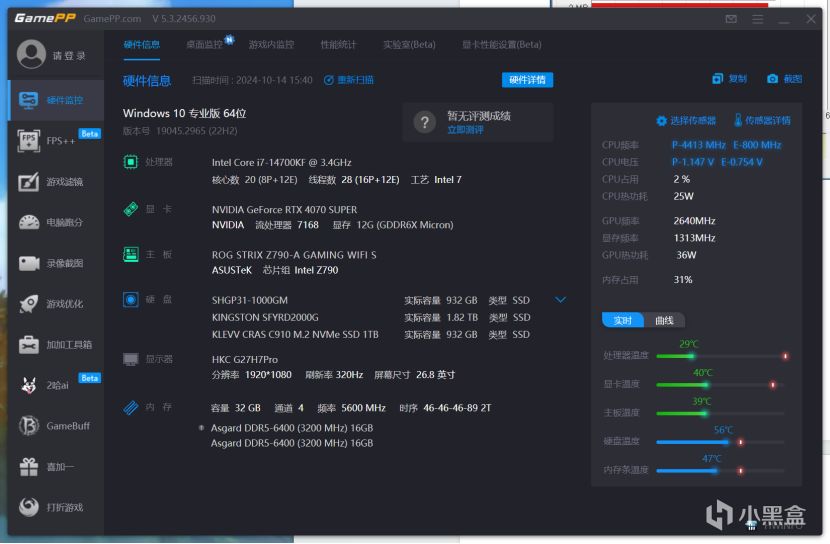This screenshot has height=544, width=830.
Task: Click GPU频率 2640MHz value
Action: (x=694, y=221)
